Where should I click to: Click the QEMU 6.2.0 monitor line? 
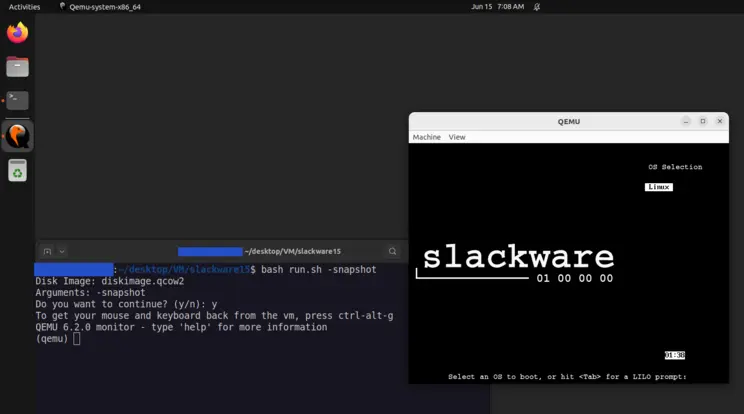[x=181, y=327]
